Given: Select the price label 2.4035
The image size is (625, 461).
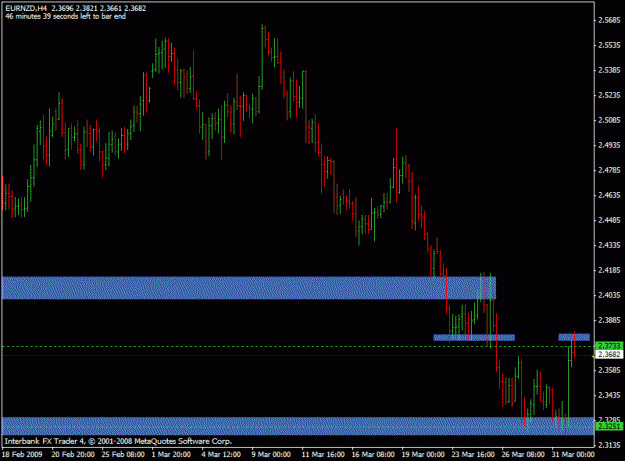Looking at the screenshot, I should pyautogui.click(x=609, y=295).
